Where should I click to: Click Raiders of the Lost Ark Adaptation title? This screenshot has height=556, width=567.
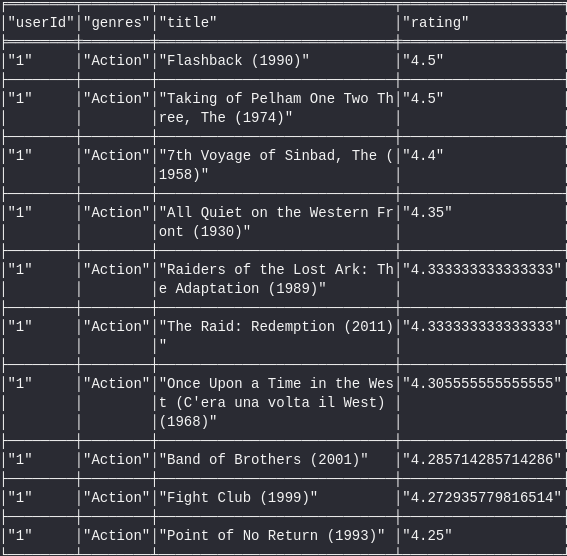point(276,279)
